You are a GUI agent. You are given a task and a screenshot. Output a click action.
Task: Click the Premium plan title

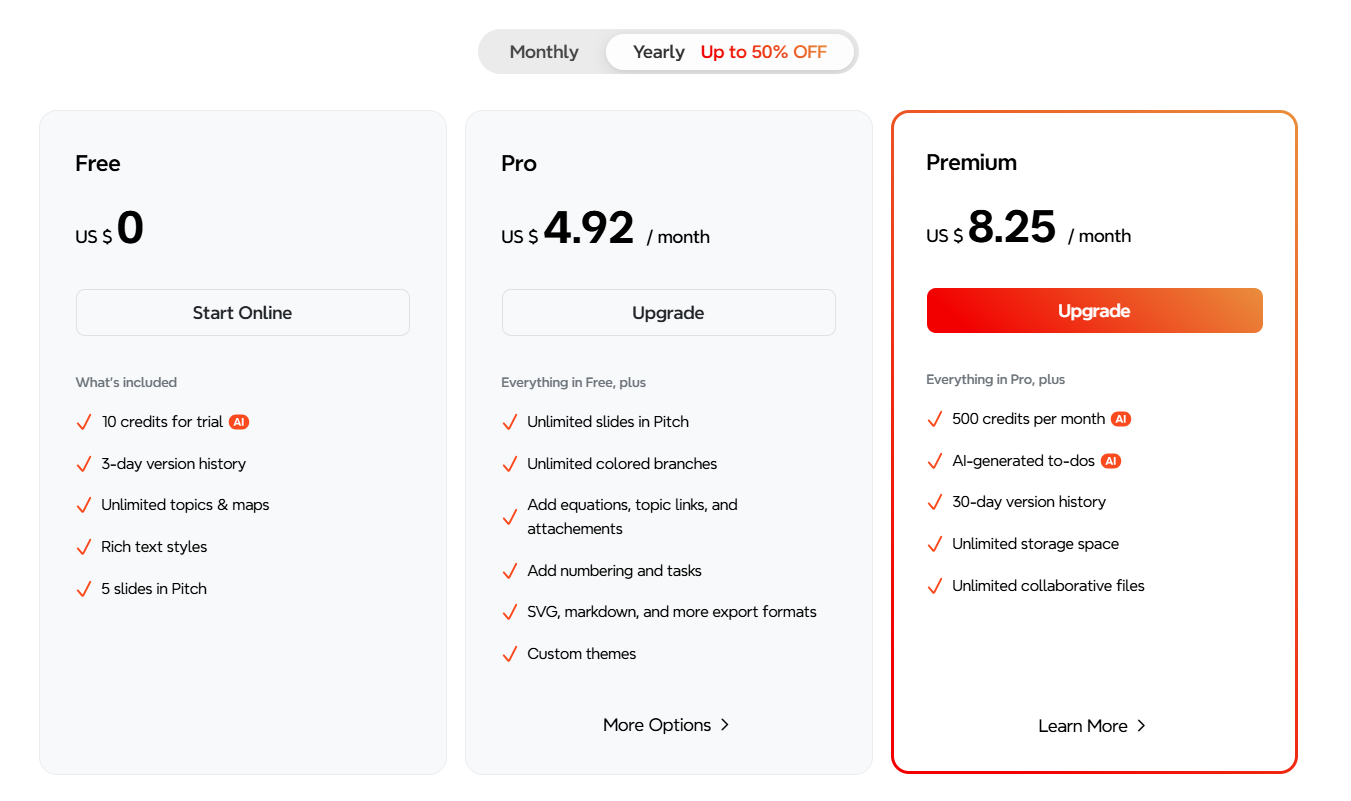pos(971,163)
